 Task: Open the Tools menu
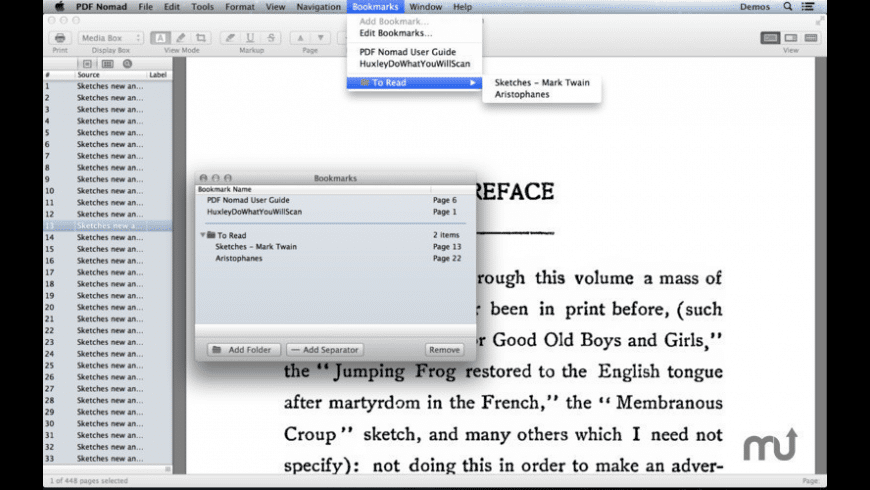tap(202, 7)
